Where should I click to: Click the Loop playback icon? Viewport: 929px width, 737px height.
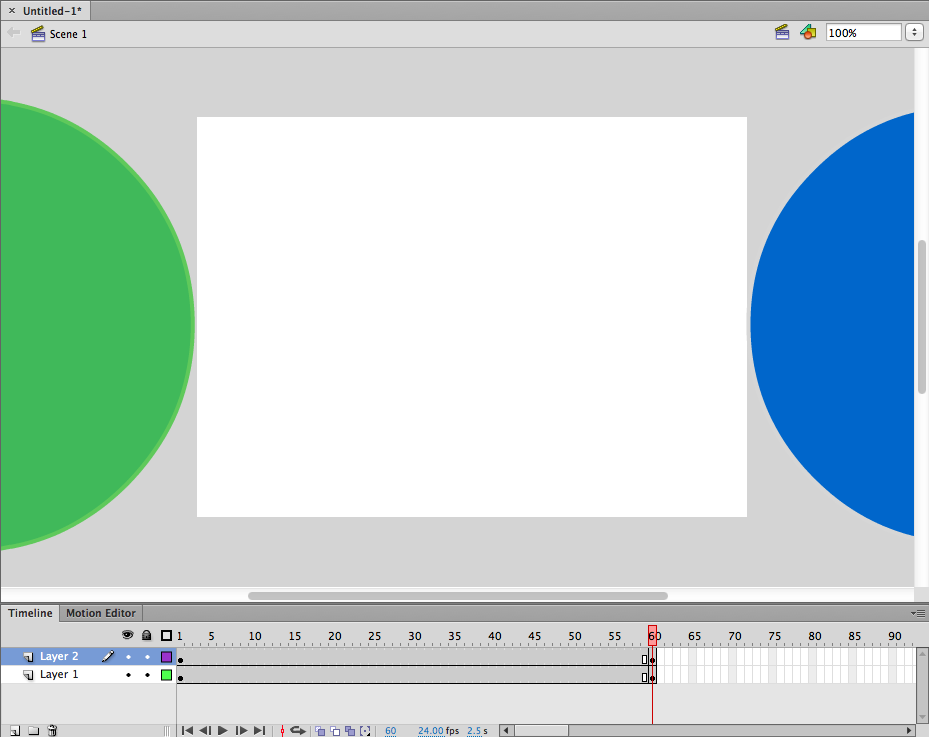tap(297, 731)
